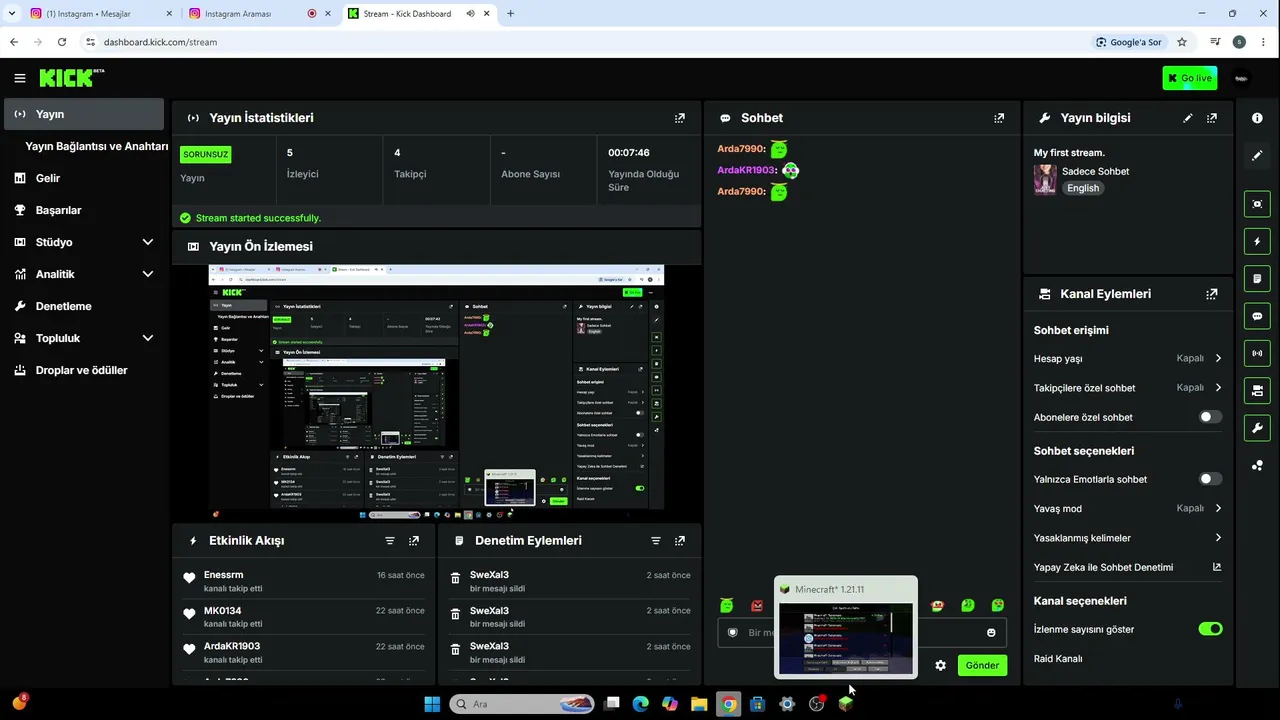The height and width of the screenshot is (720, 1280).
Task: Open Denetleme in the sidebar
Action: (84, 306)
